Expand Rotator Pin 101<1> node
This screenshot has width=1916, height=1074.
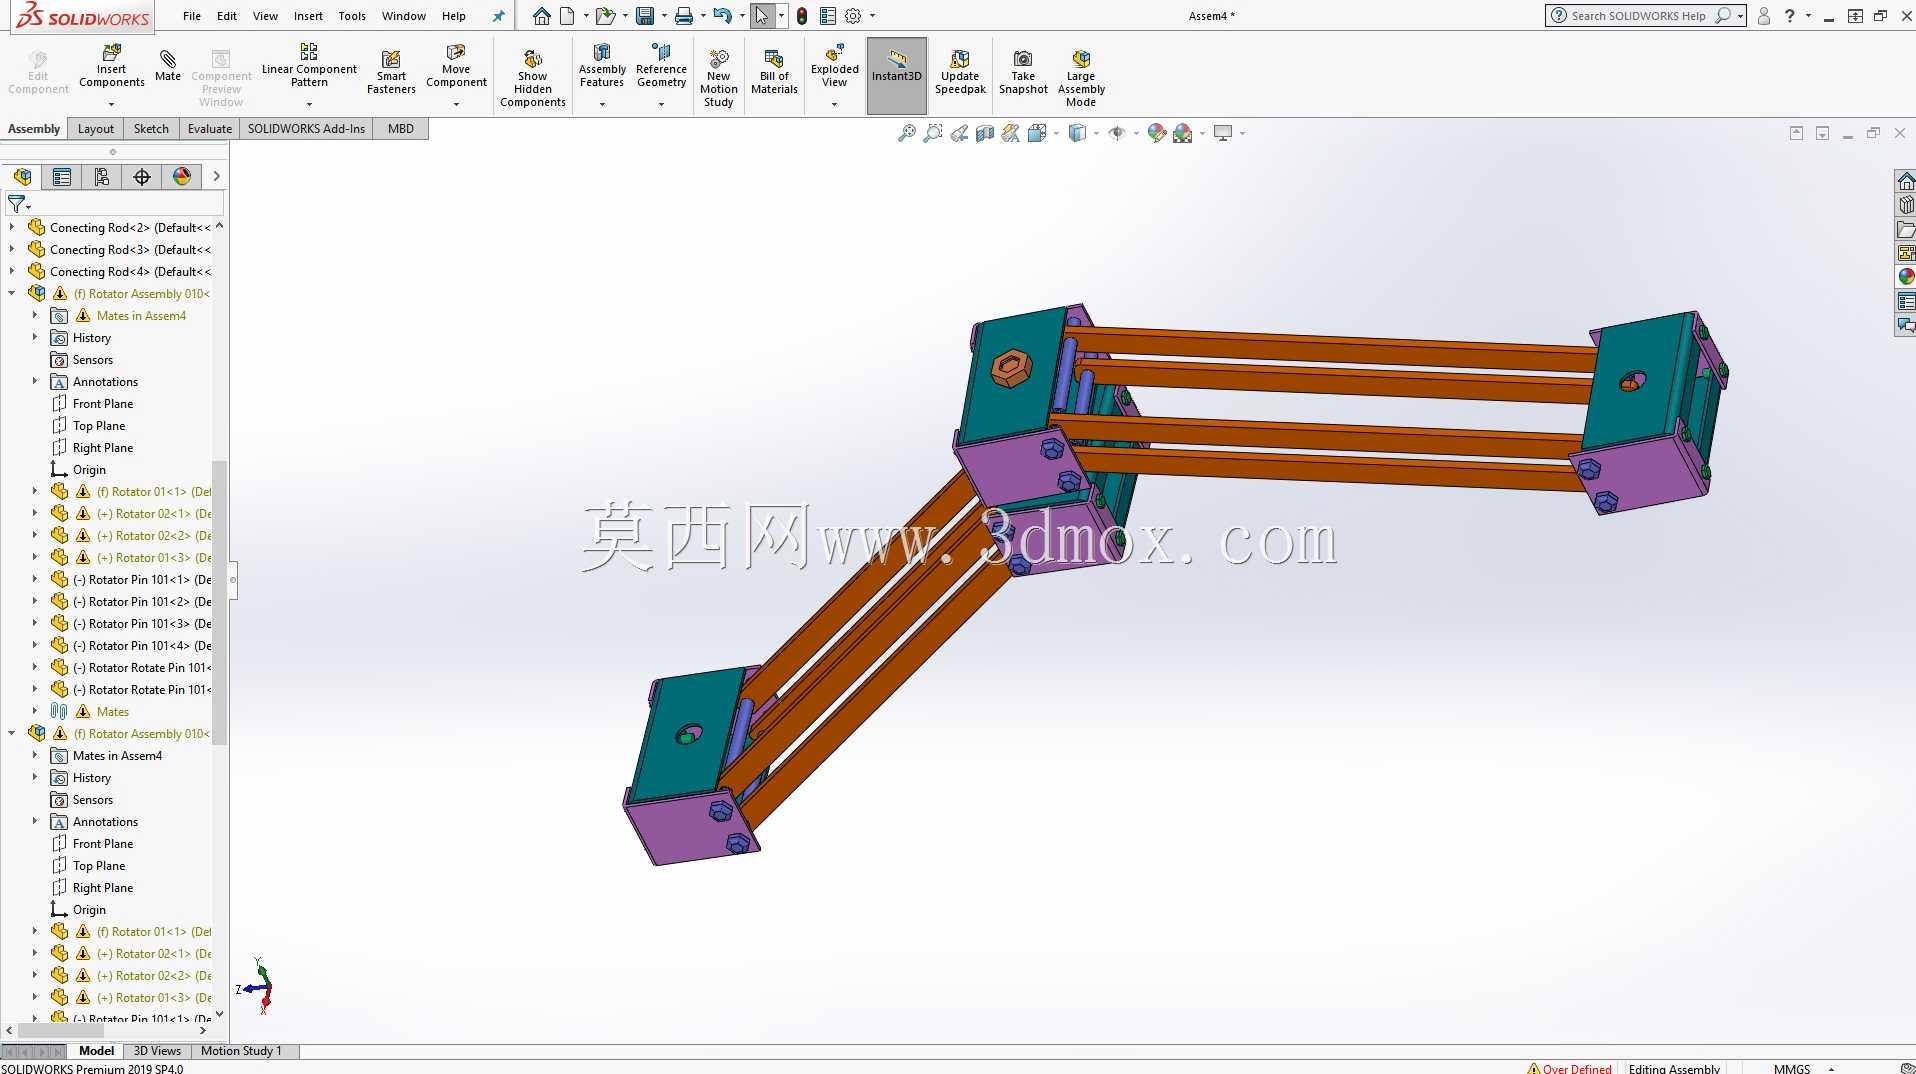[x=35, y=579]
